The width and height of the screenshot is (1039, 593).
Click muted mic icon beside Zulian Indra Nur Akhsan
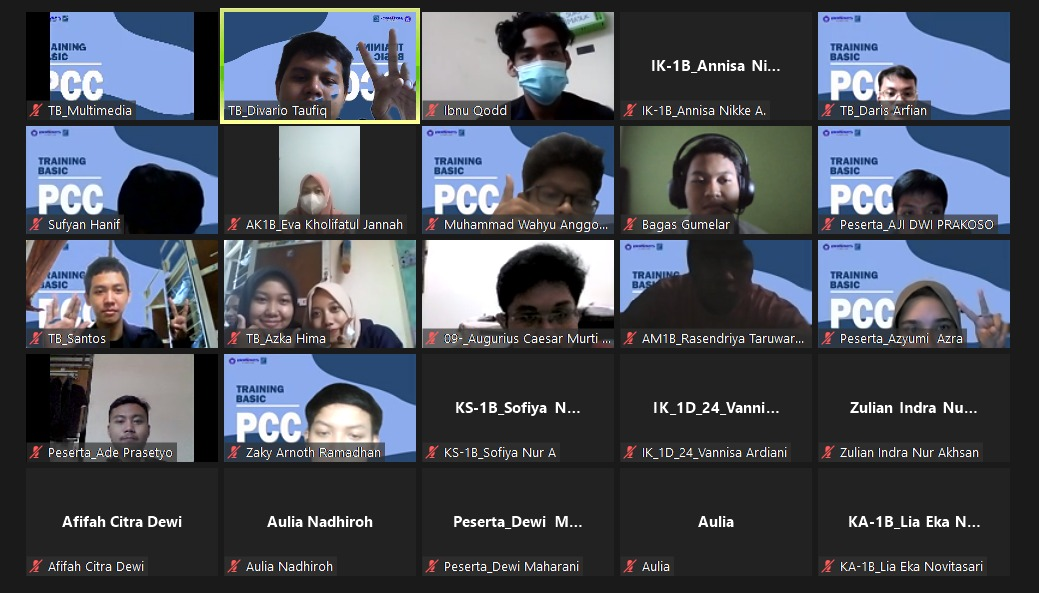coord(828,453)
